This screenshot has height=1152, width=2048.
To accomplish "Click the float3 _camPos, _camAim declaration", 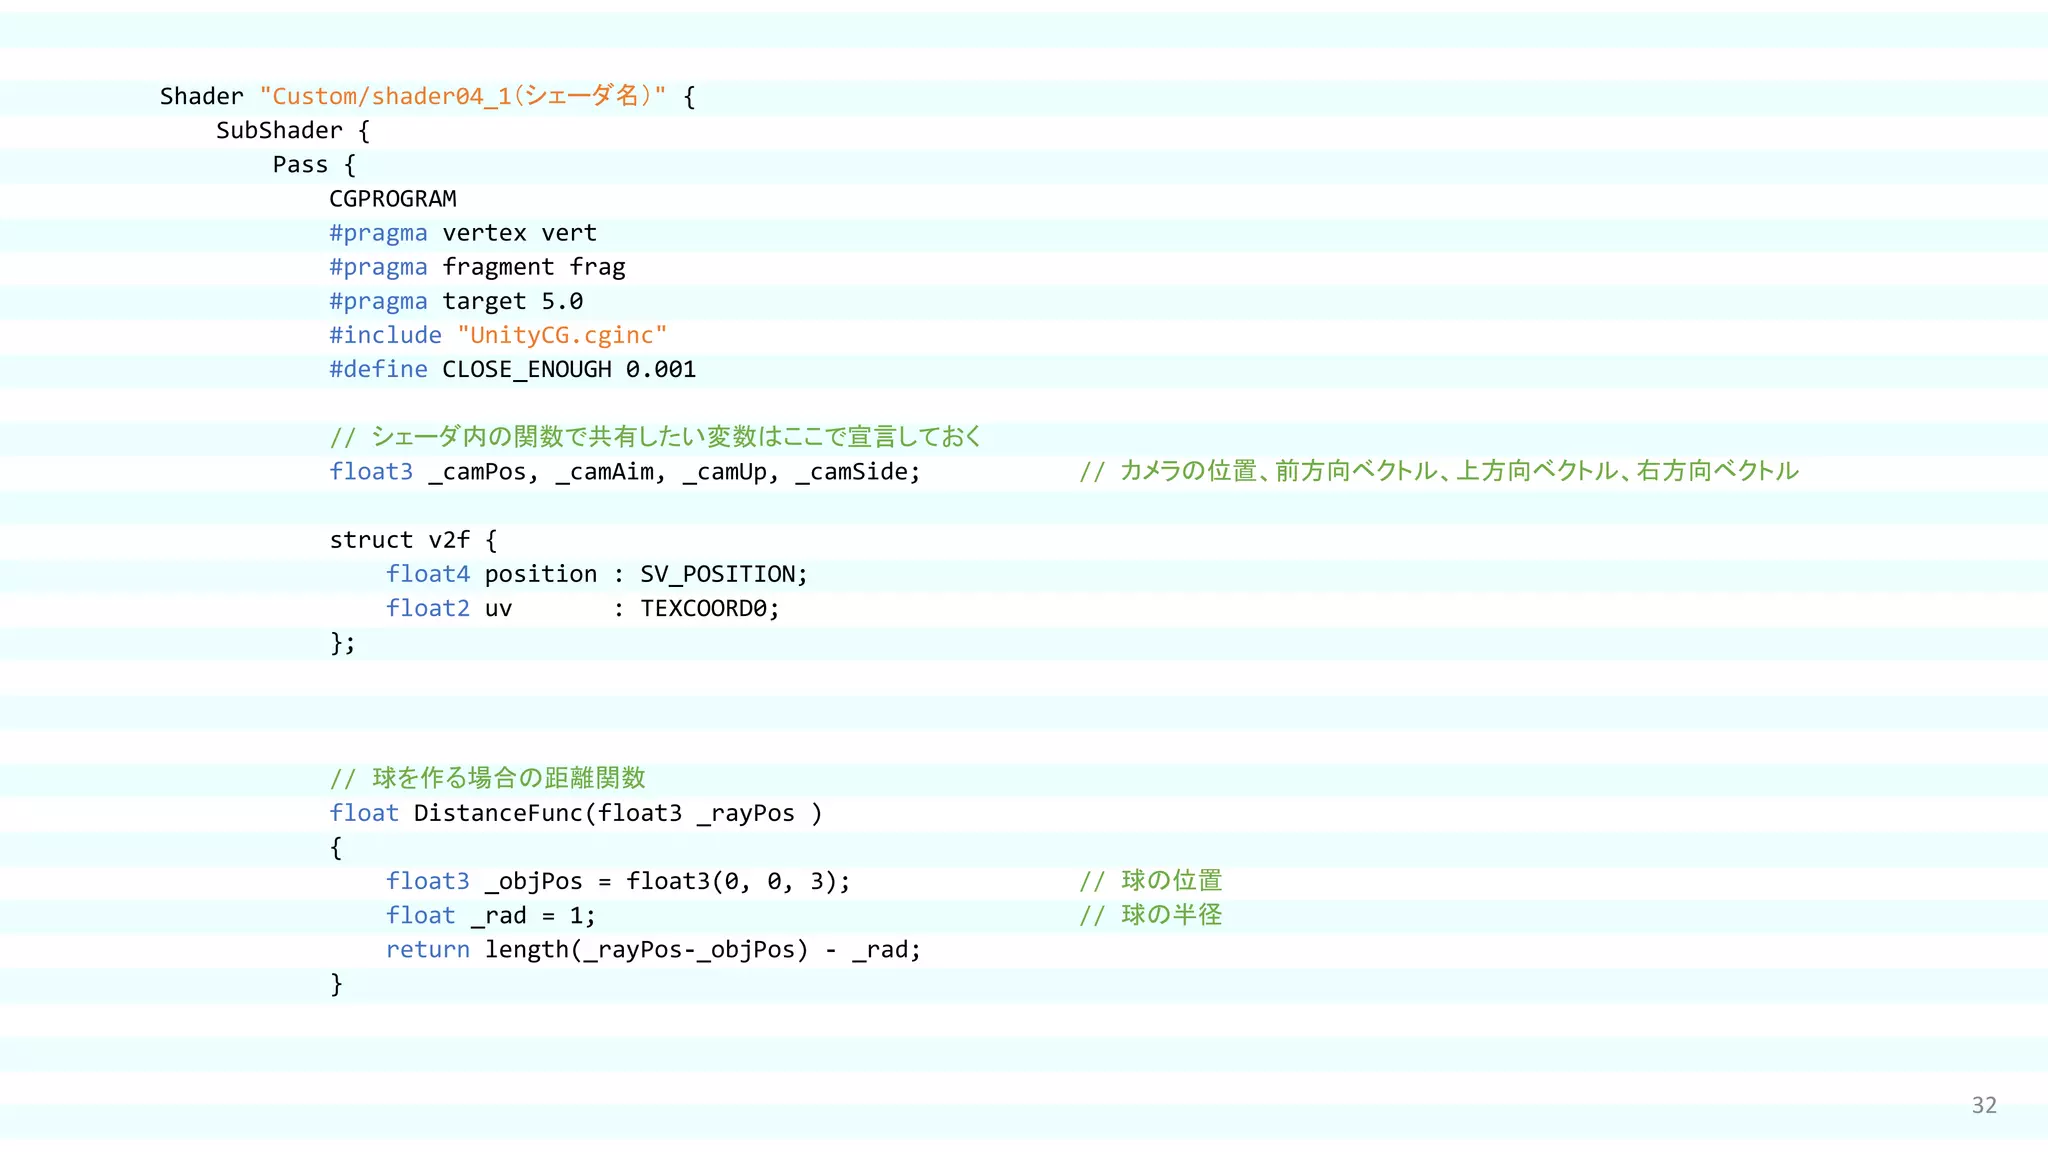I will coord(625,472).
